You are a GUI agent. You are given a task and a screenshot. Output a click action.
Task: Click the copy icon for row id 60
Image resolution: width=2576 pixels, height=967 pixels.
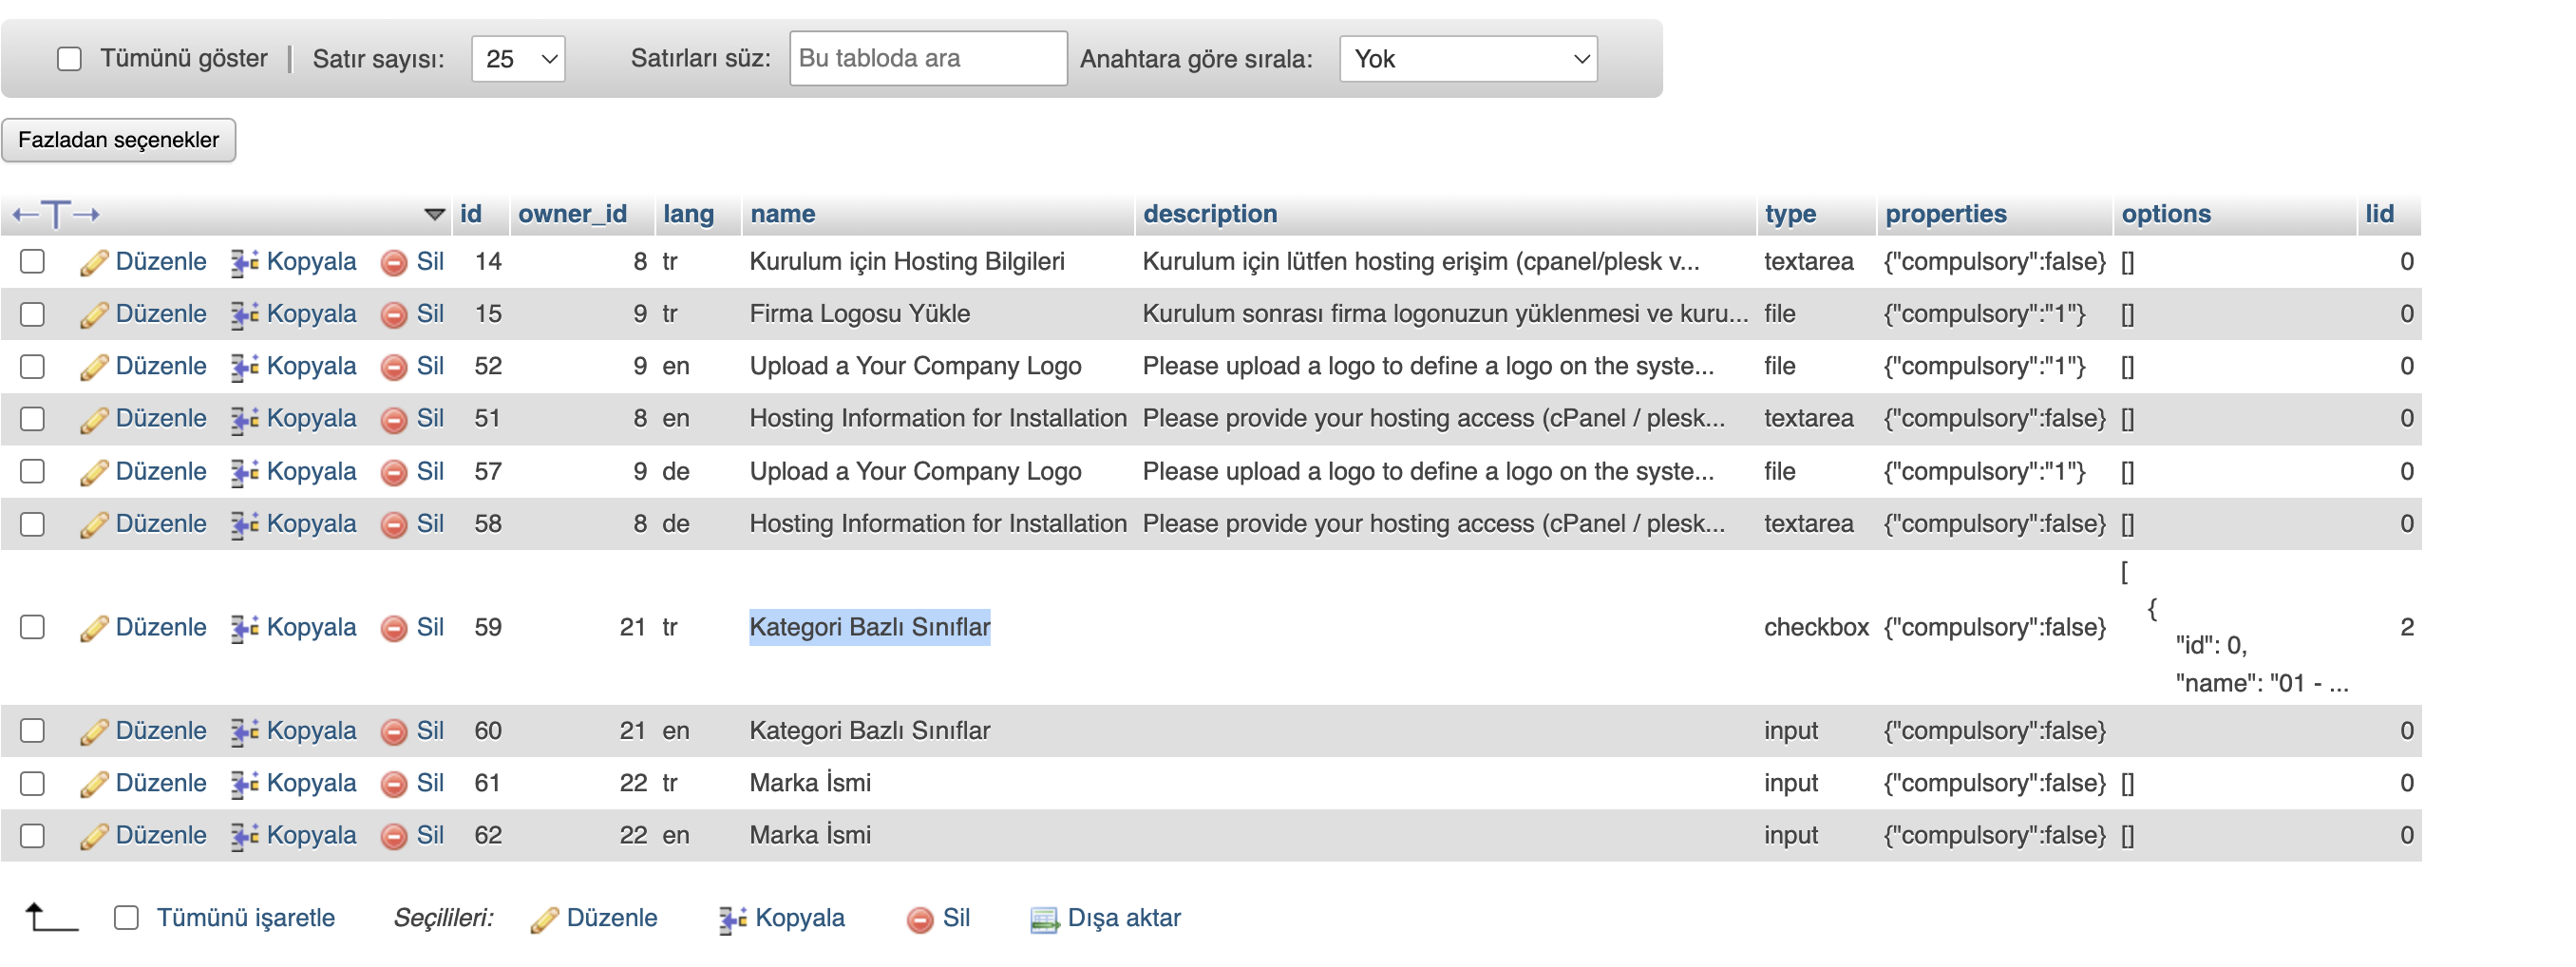point(244,732)
